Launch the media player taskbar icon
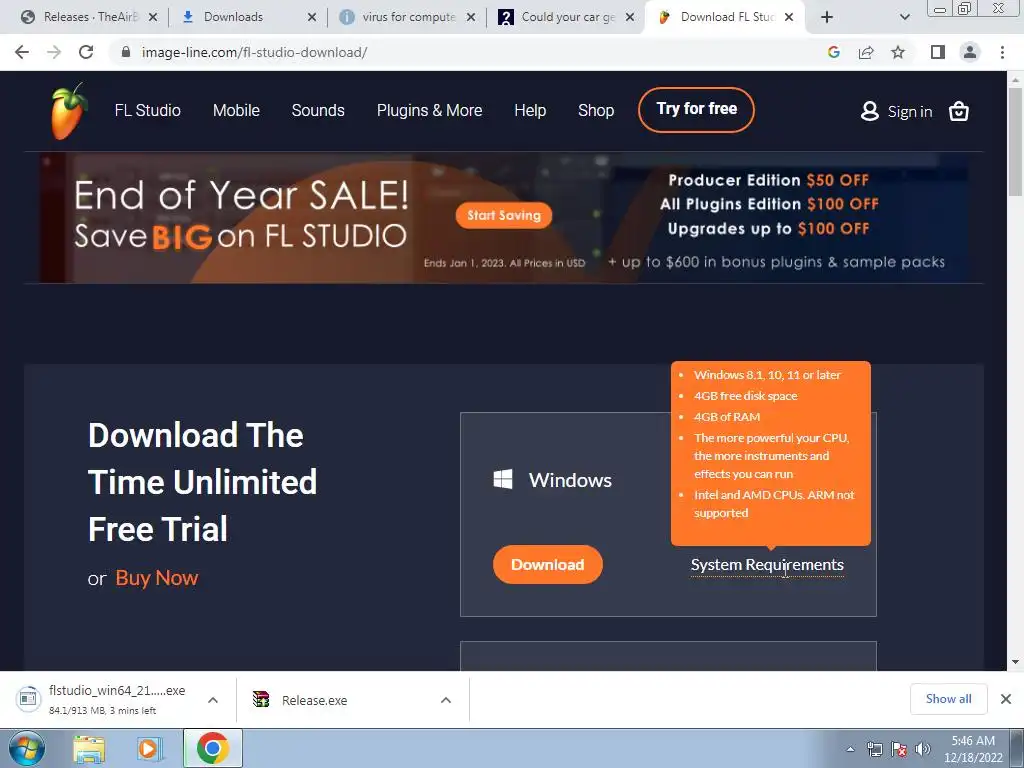This screenshot has width=1024, height=768. click(x=149, y=749)
